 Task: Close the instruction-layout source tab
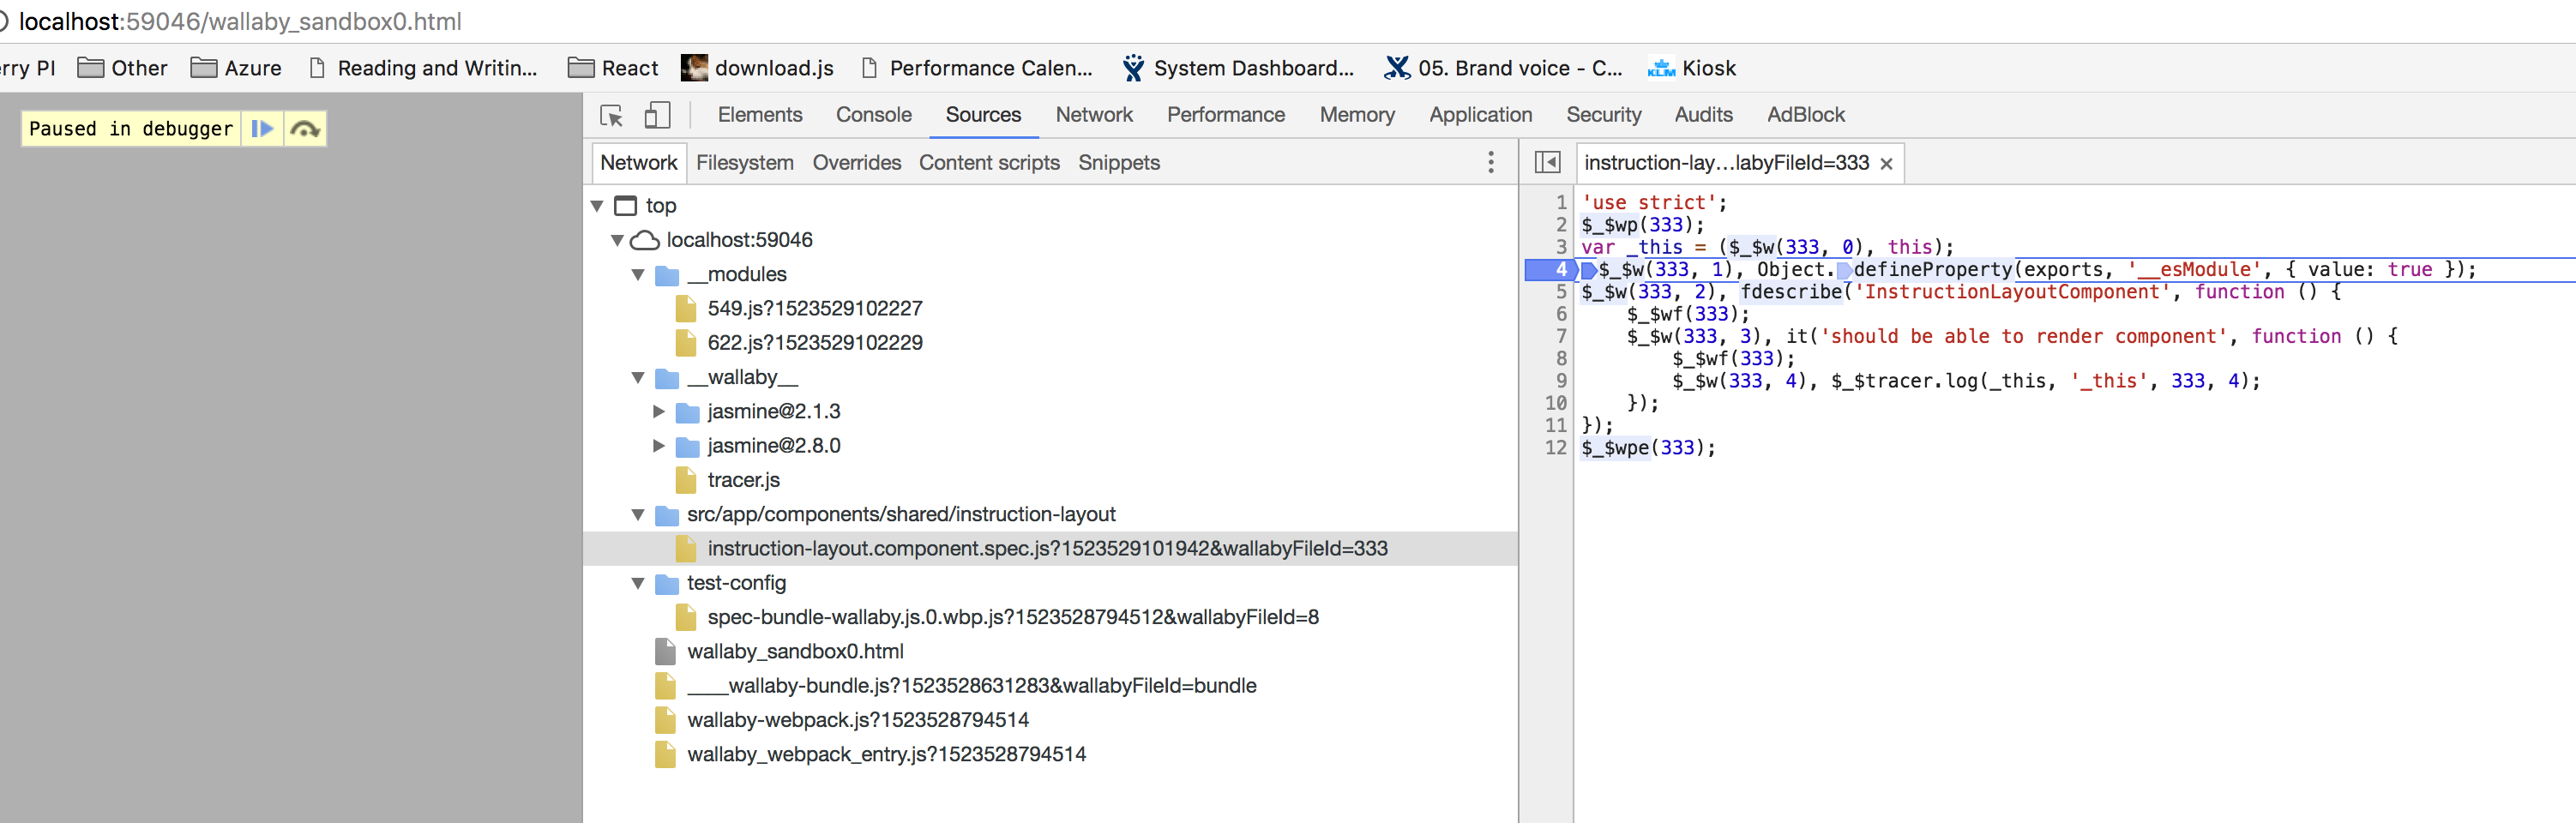(x=1885, y=162)
